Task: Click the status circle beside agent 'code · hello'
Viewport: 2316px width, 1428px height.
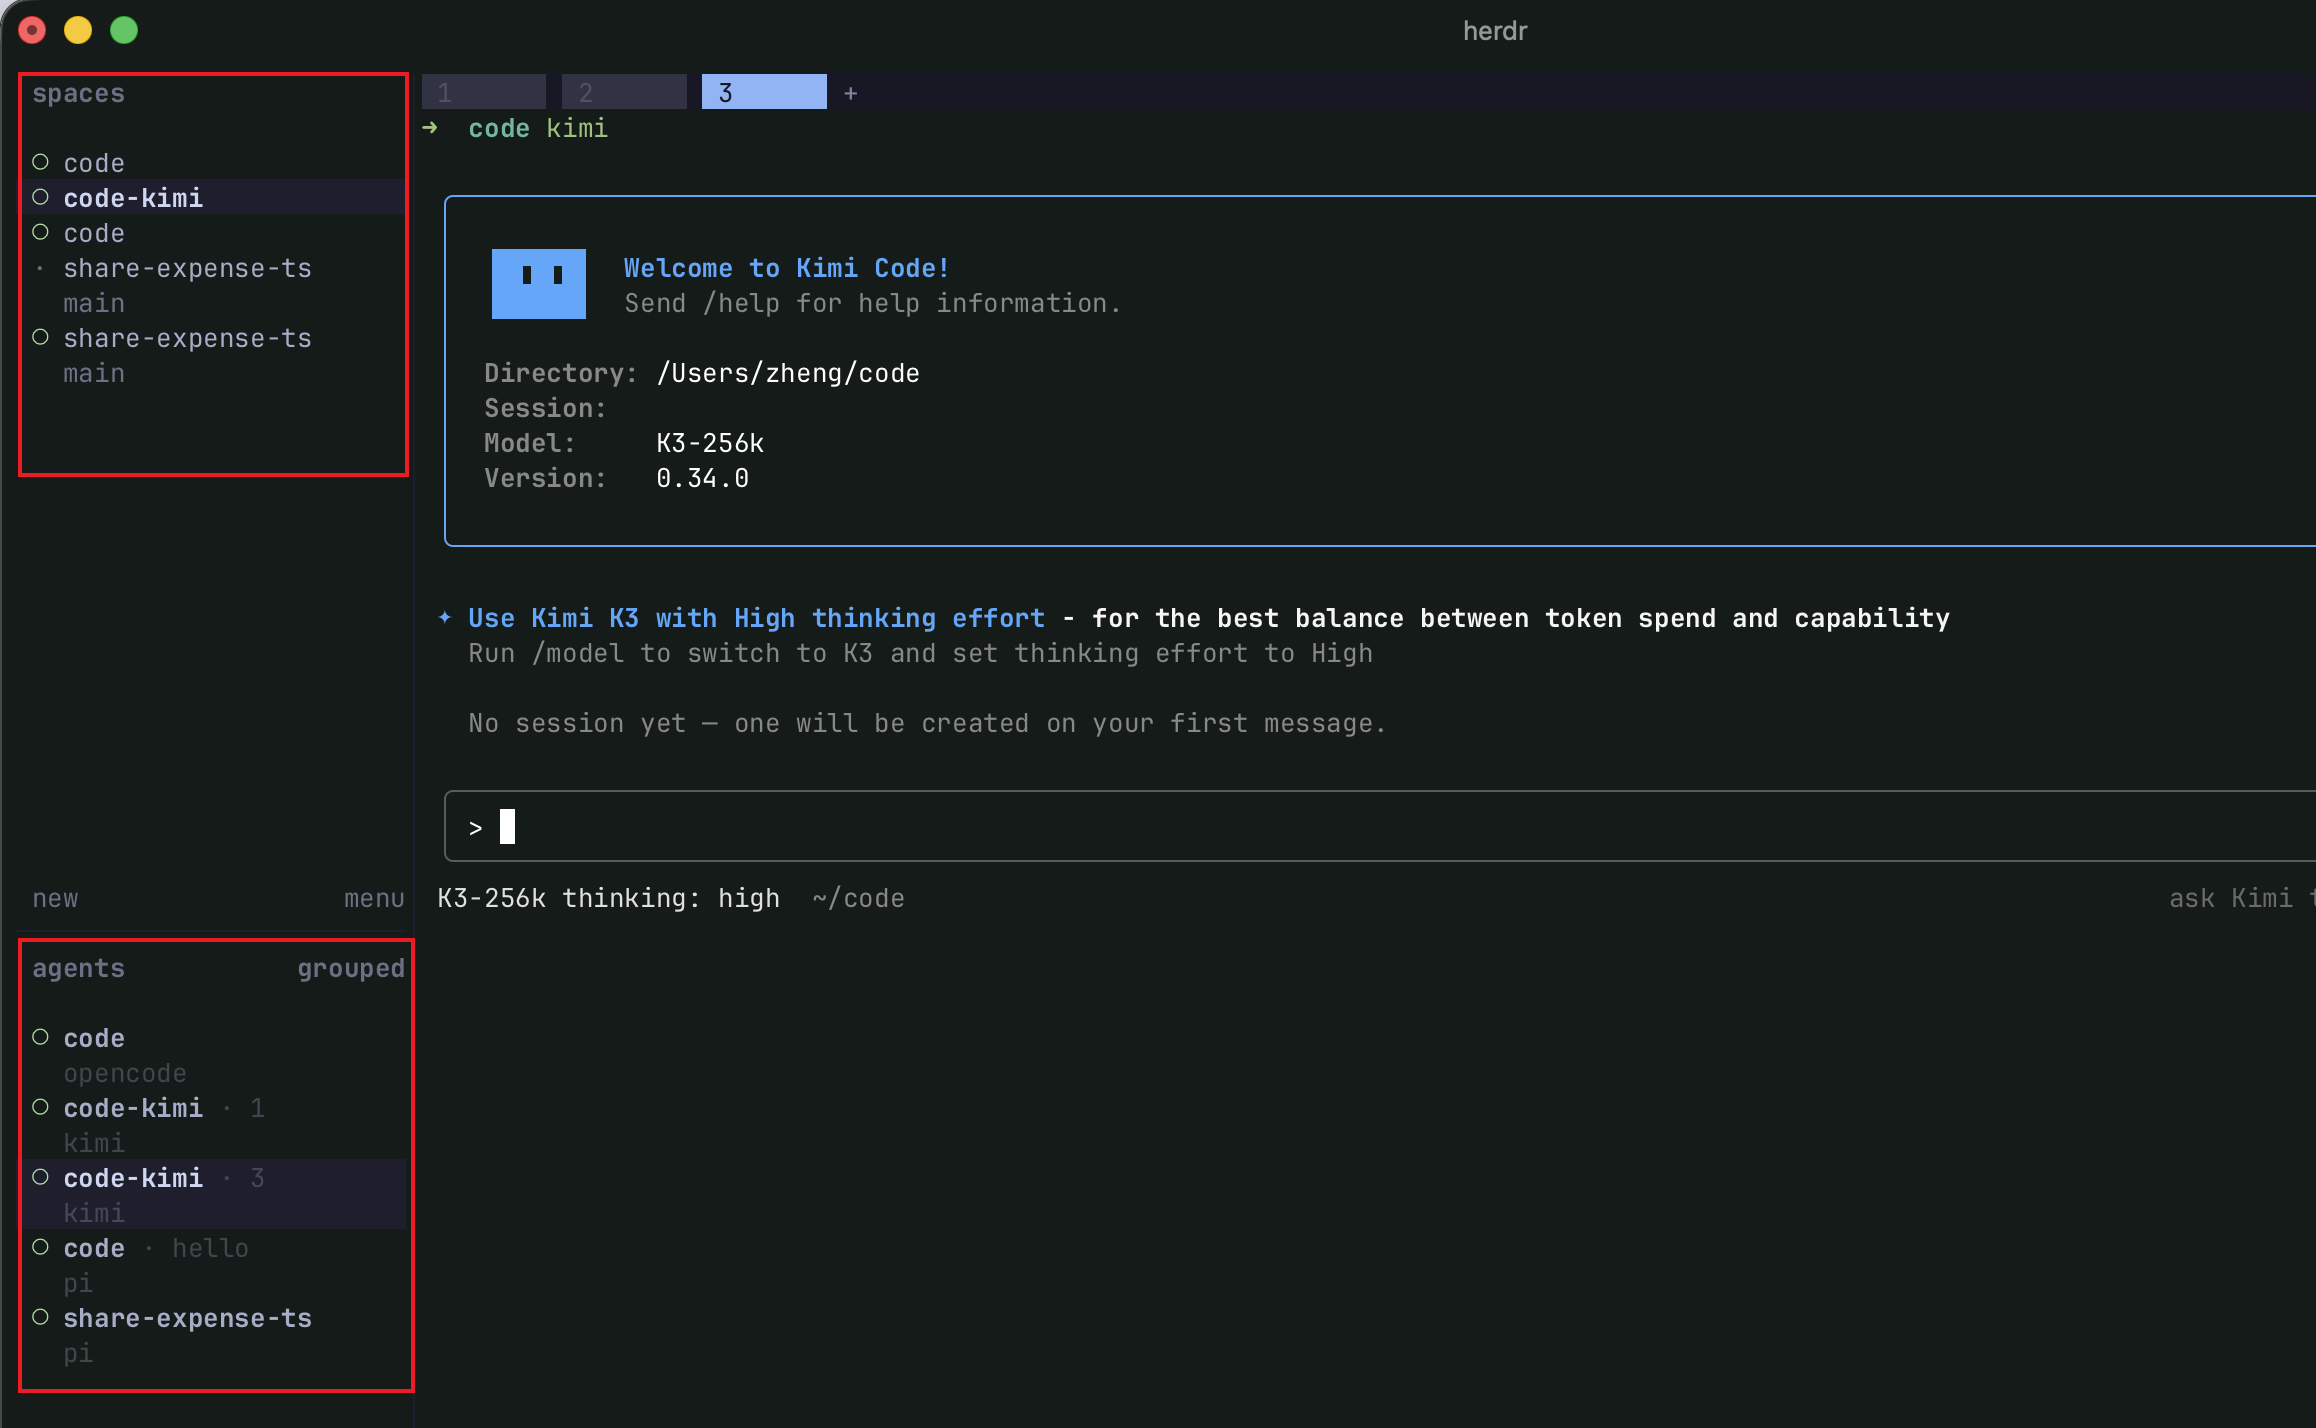Action: [x=41, y=1247]
